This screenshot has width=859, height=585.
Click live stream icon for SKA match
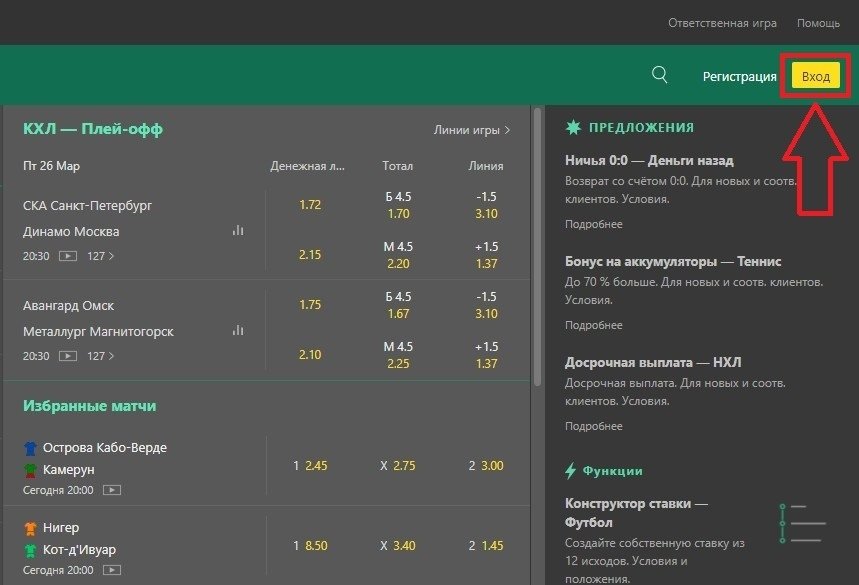click(68, 256)
